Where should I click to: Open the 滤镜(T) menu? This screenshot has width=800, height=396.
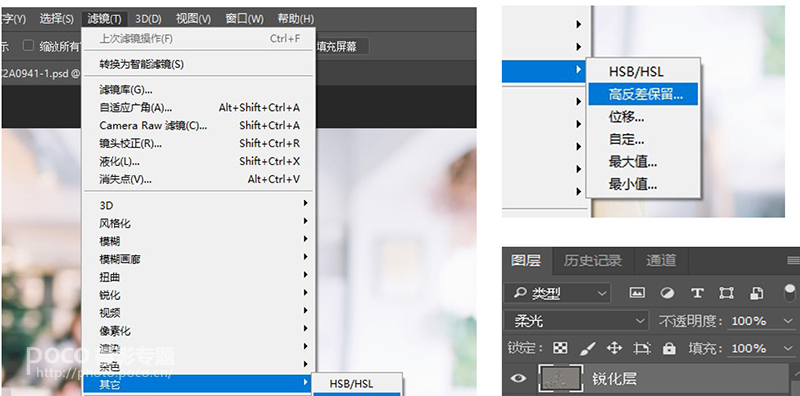104,19
